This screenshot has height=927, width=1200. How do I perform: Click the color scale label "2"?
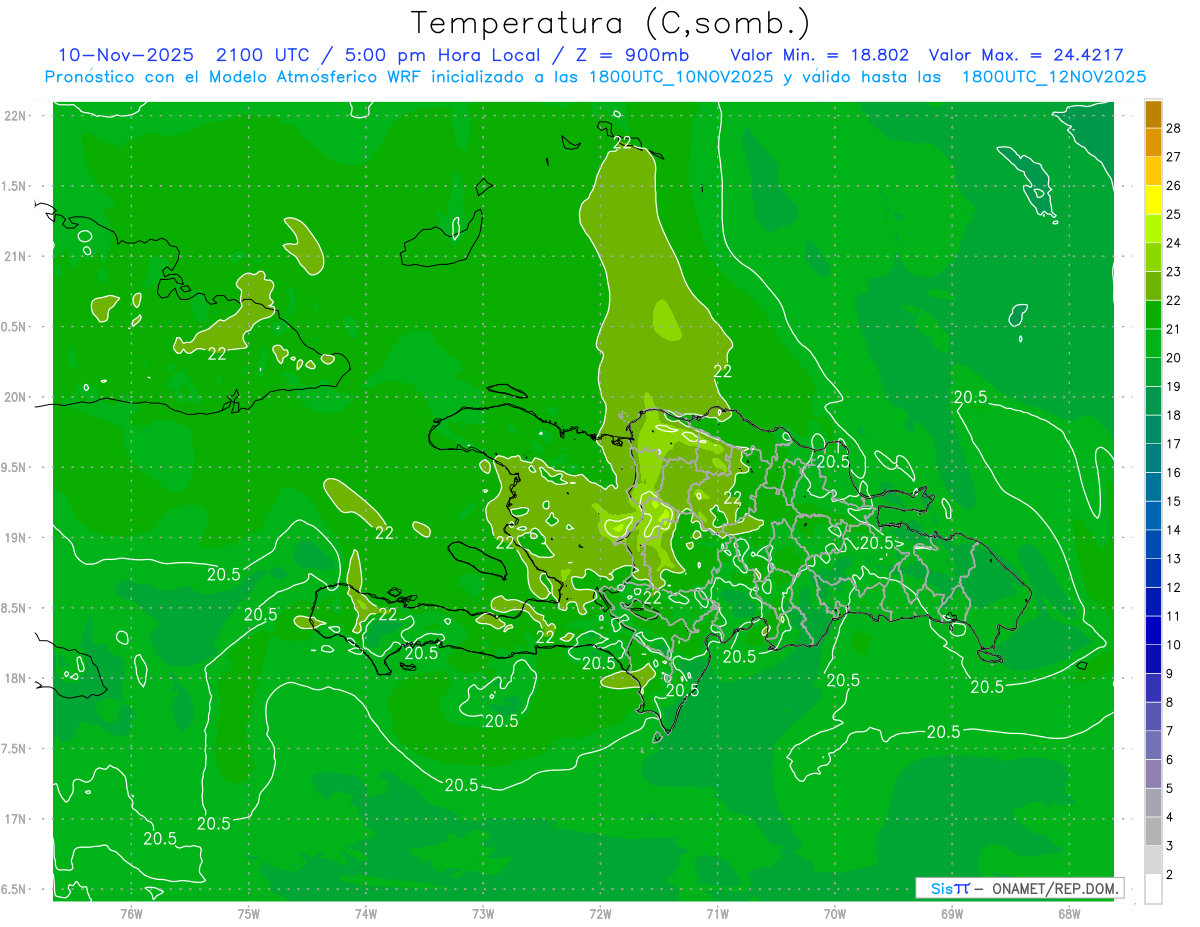[1170, 875]
